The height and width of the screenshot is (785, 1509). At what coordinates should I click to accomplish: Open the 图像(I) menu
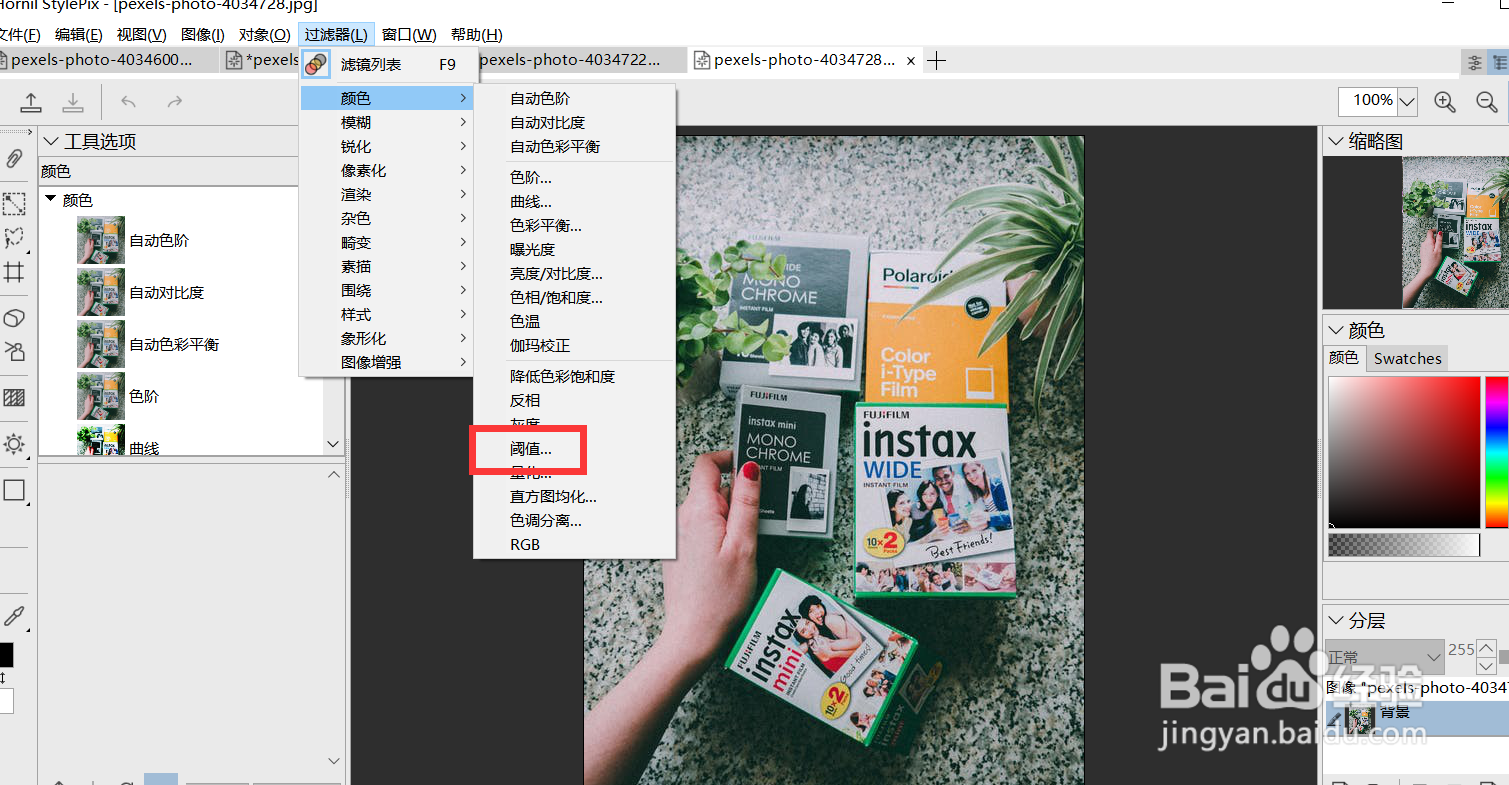pyautogui.click(x=202, y=34)
